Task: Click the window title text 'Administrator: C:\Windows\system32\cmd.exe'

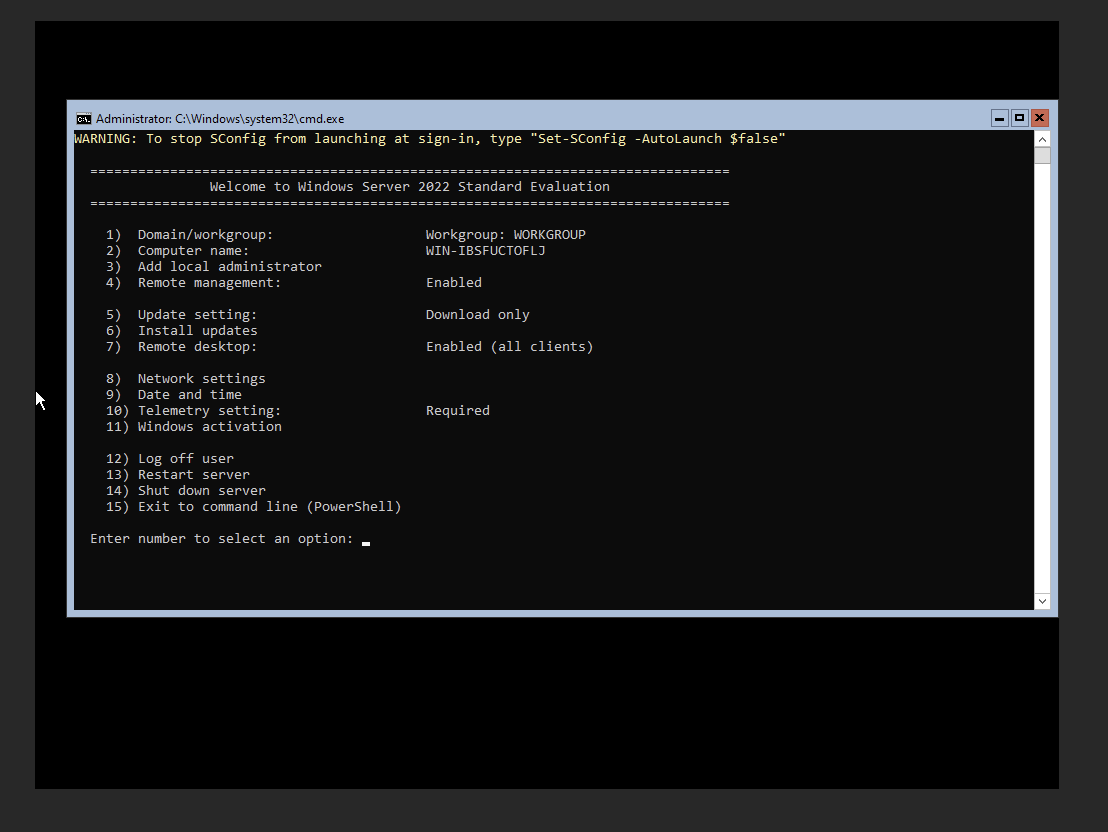Action: (x=220, y=119)
